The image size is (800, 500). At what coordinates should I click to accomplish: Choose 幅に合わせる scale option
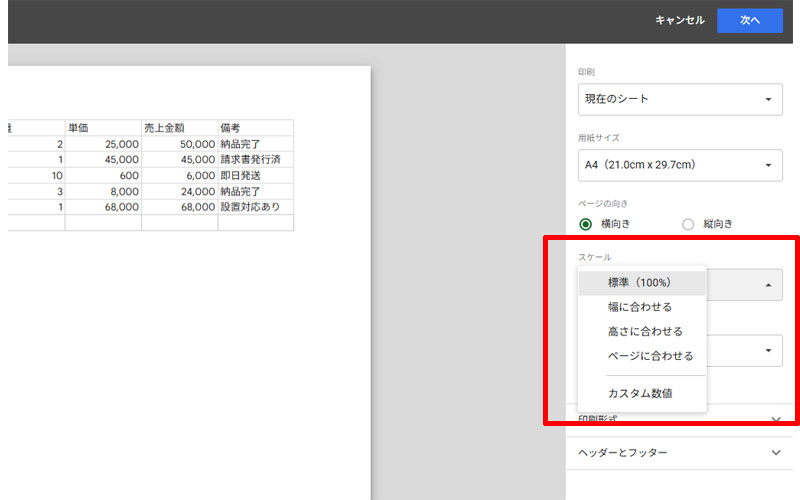(642, 307)
